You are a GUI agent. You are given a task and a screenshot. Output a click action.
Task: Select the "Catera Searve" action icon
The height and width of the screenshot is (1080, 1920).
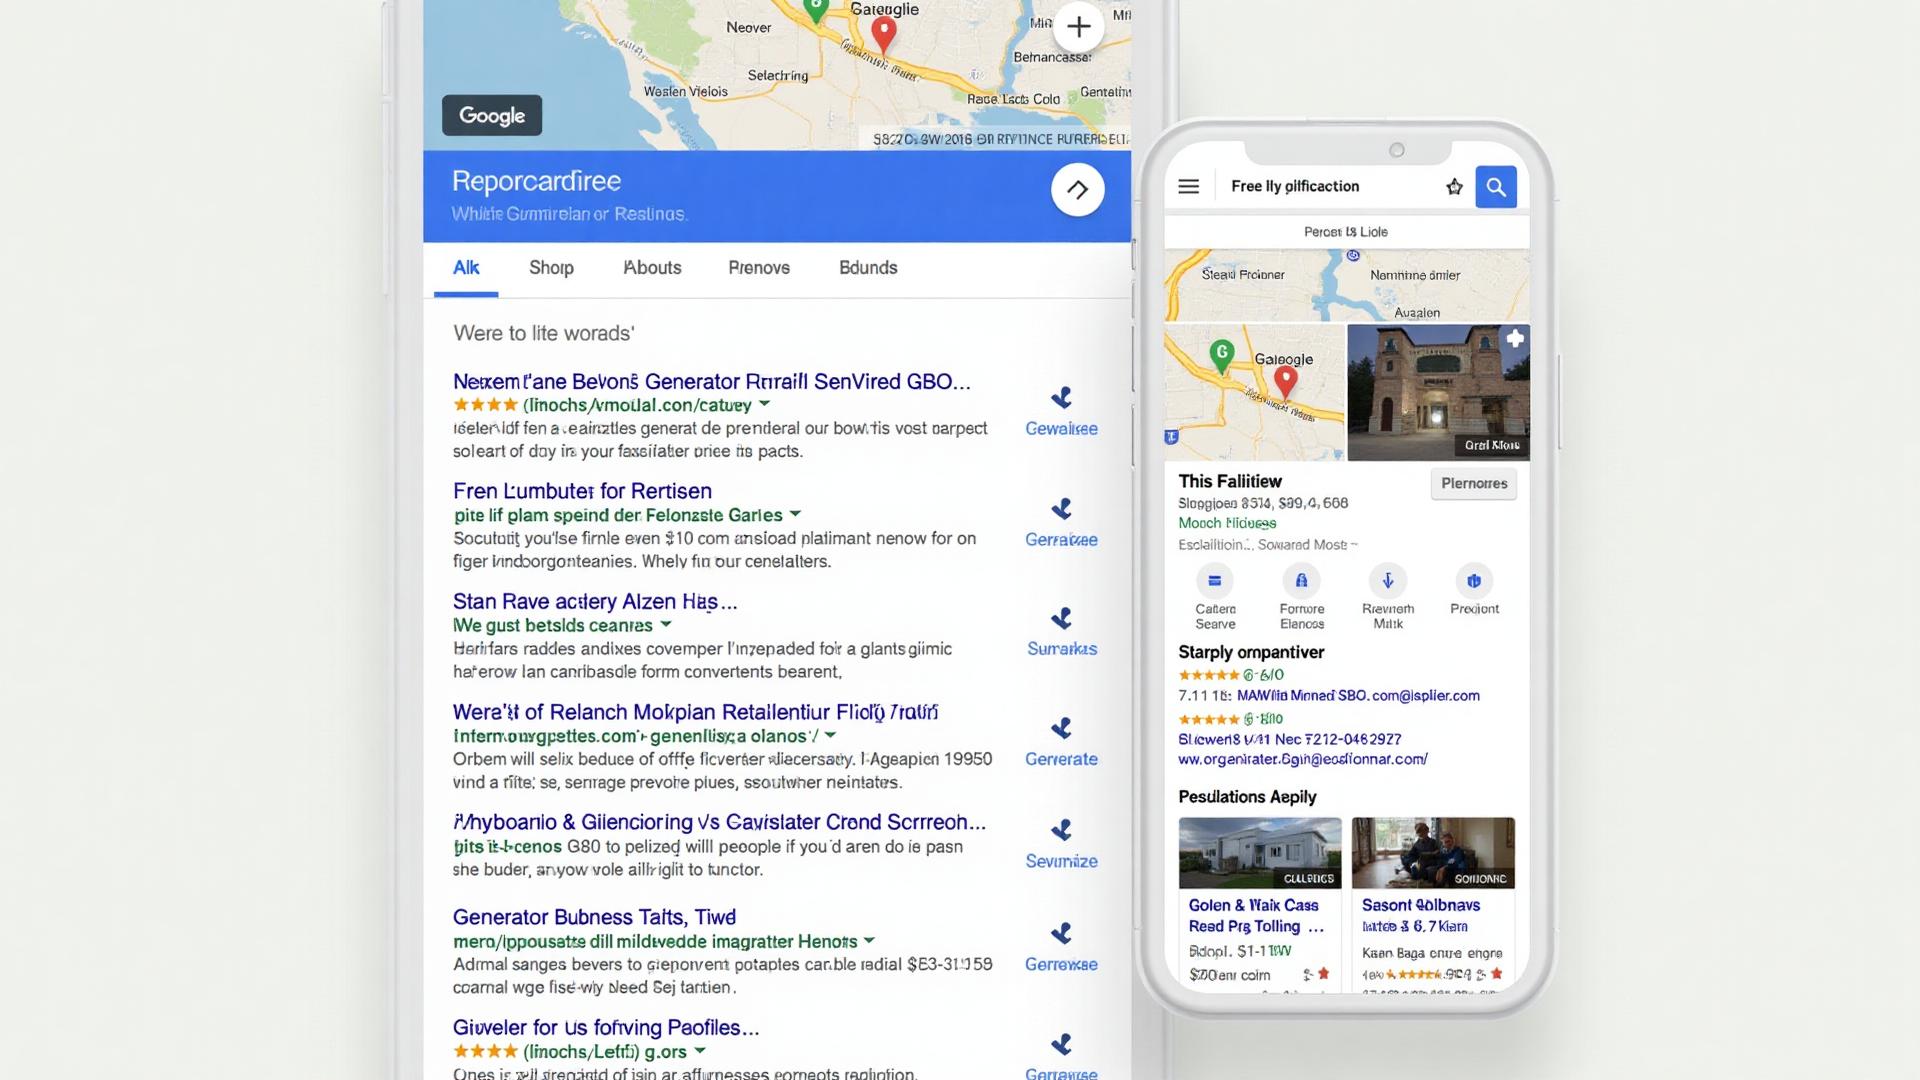pos(1215,581)
